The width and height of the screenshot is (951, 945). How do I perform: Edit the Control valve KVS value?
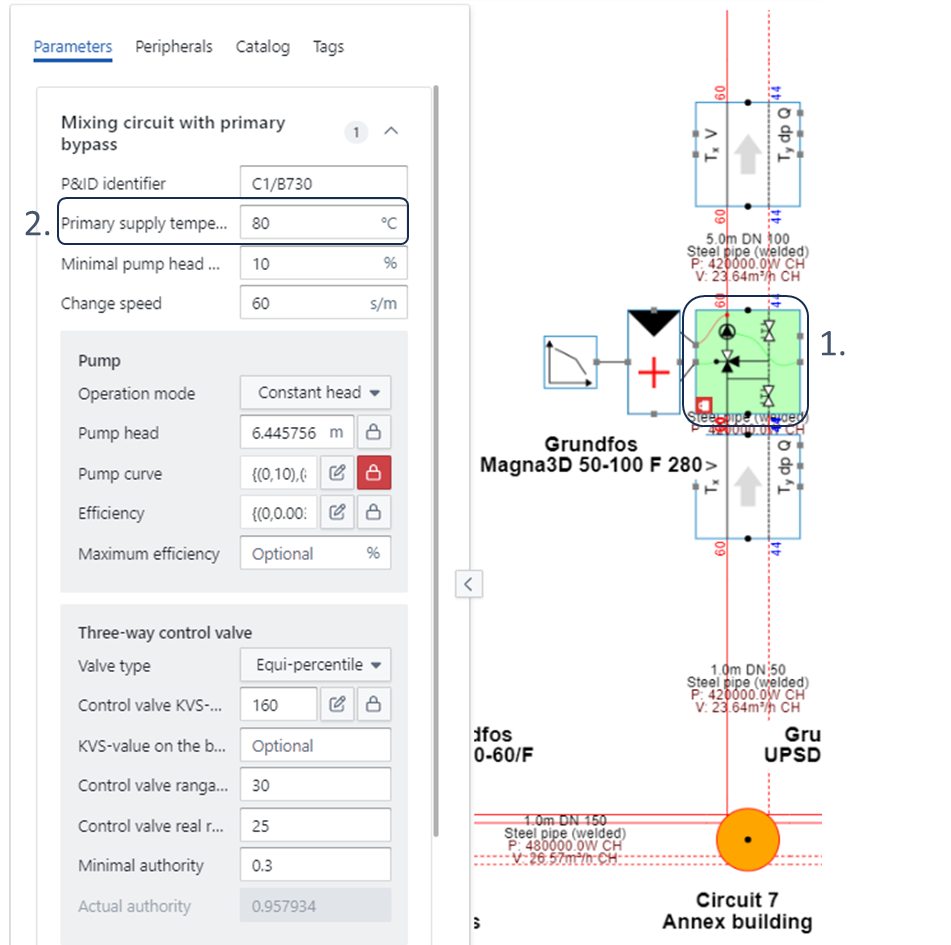click(x=338, y=705)
